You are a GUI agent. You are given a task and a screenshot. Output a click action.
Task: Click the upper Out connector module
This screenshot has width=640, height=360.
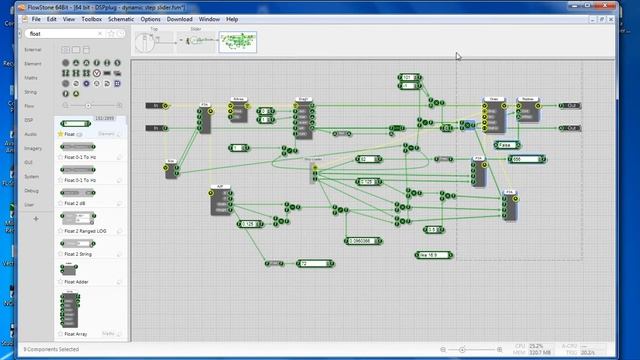click(x=569, y=106)
